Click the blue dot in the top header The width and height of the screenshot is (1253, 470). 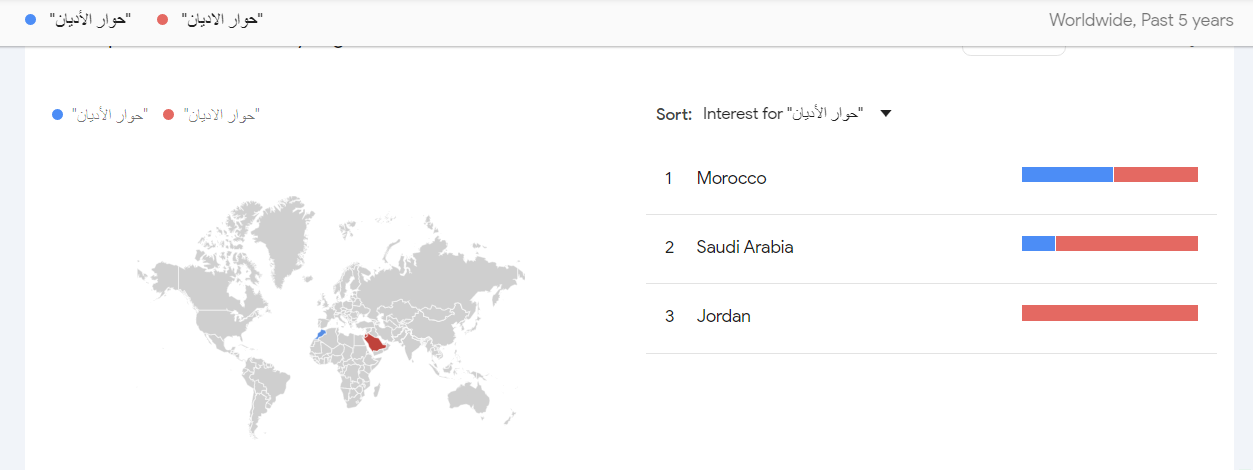31,20
